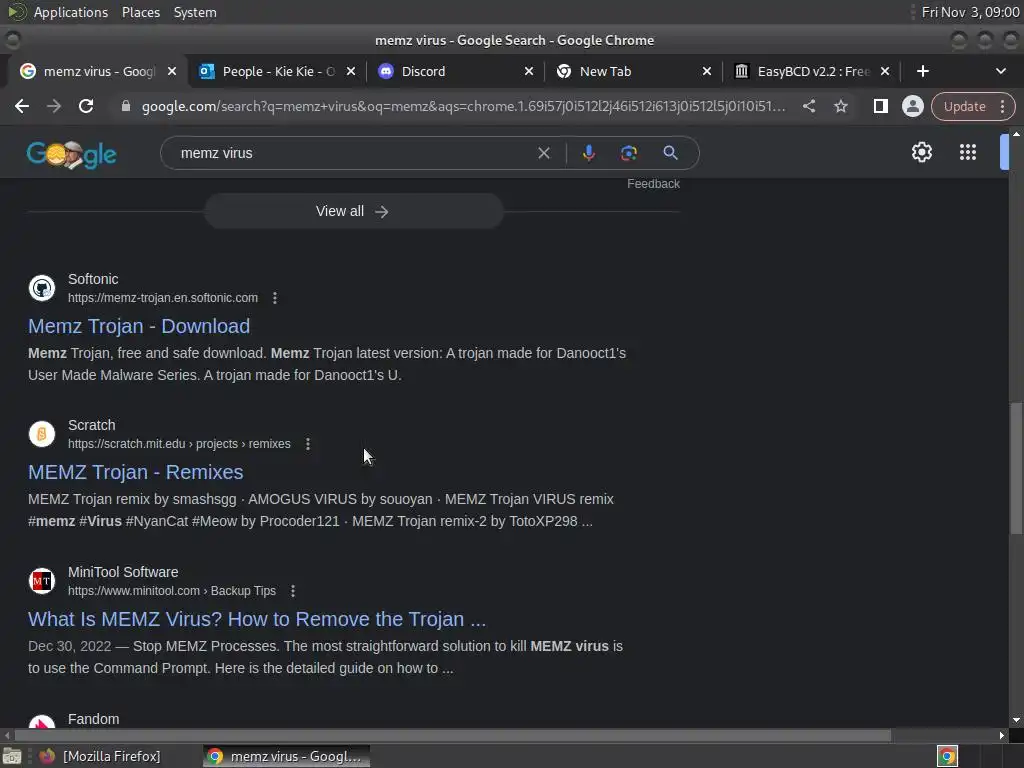Click the scroll-down arrow of the page
The image size is (1024, 768).
coord(1016,720)
